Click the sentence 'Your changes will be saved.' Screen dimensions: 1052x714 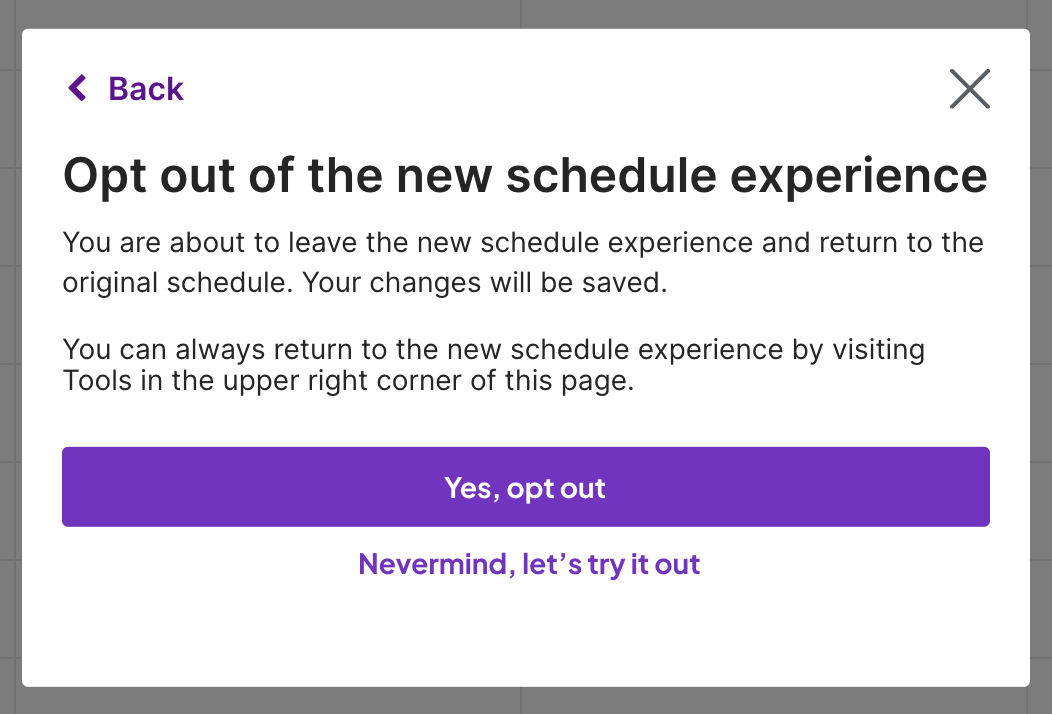[484, 283]
